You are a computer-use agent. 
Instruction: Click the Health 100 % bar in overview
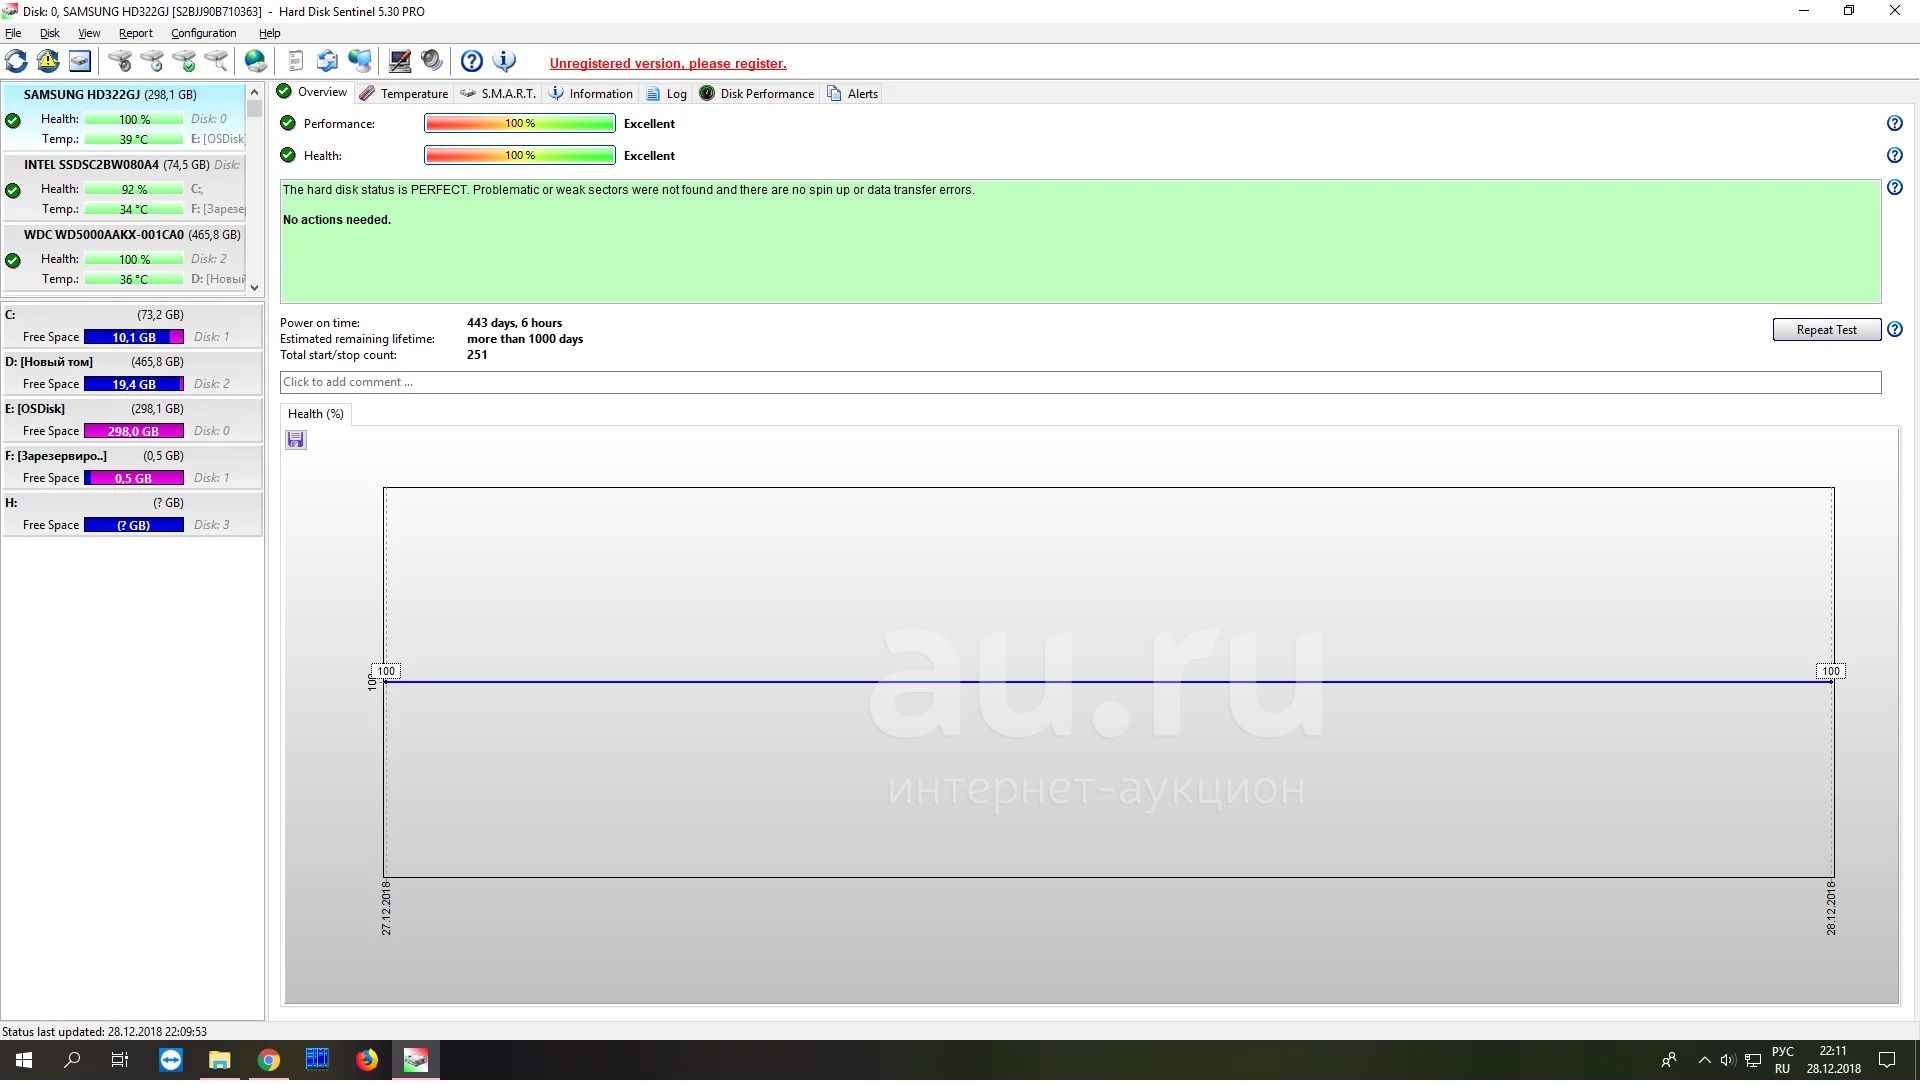tap(520, 156)
